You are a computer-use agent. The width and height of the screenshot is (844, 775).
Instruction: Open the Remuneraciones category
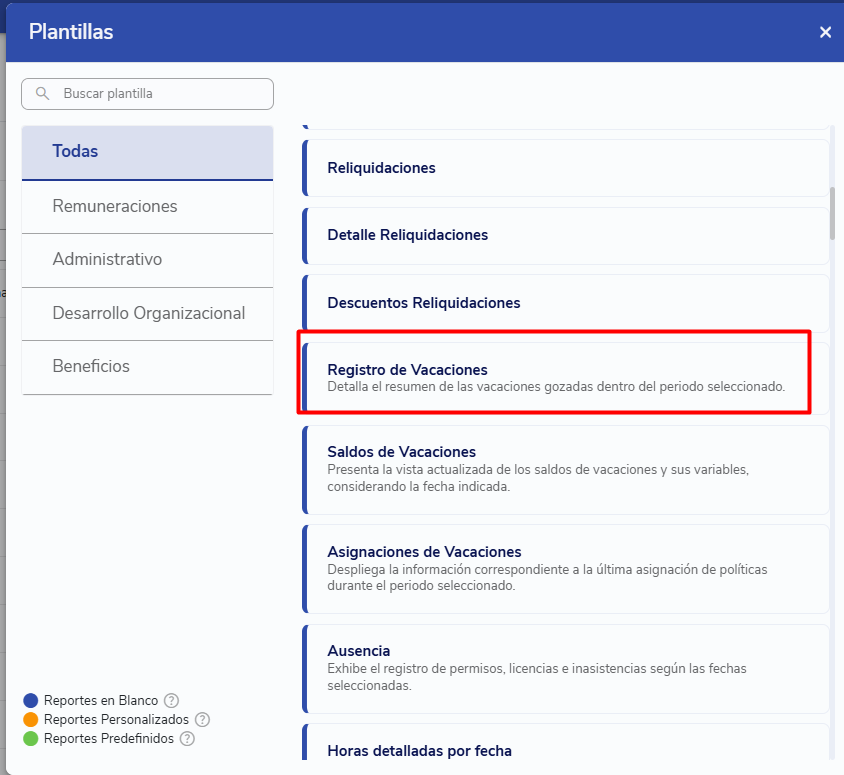(147, 207)
